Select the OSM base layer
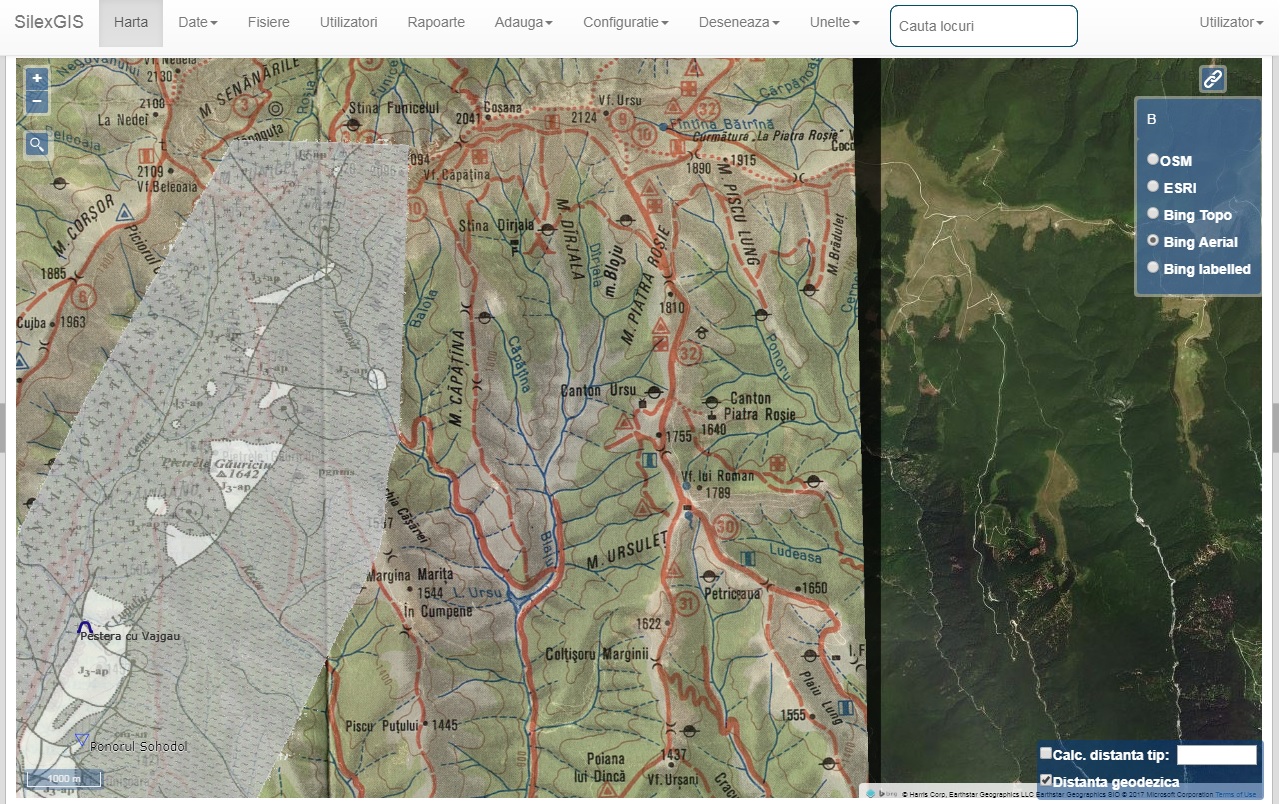Image resolution: width=1280 pixels, height=804 pixels. 1153,159
